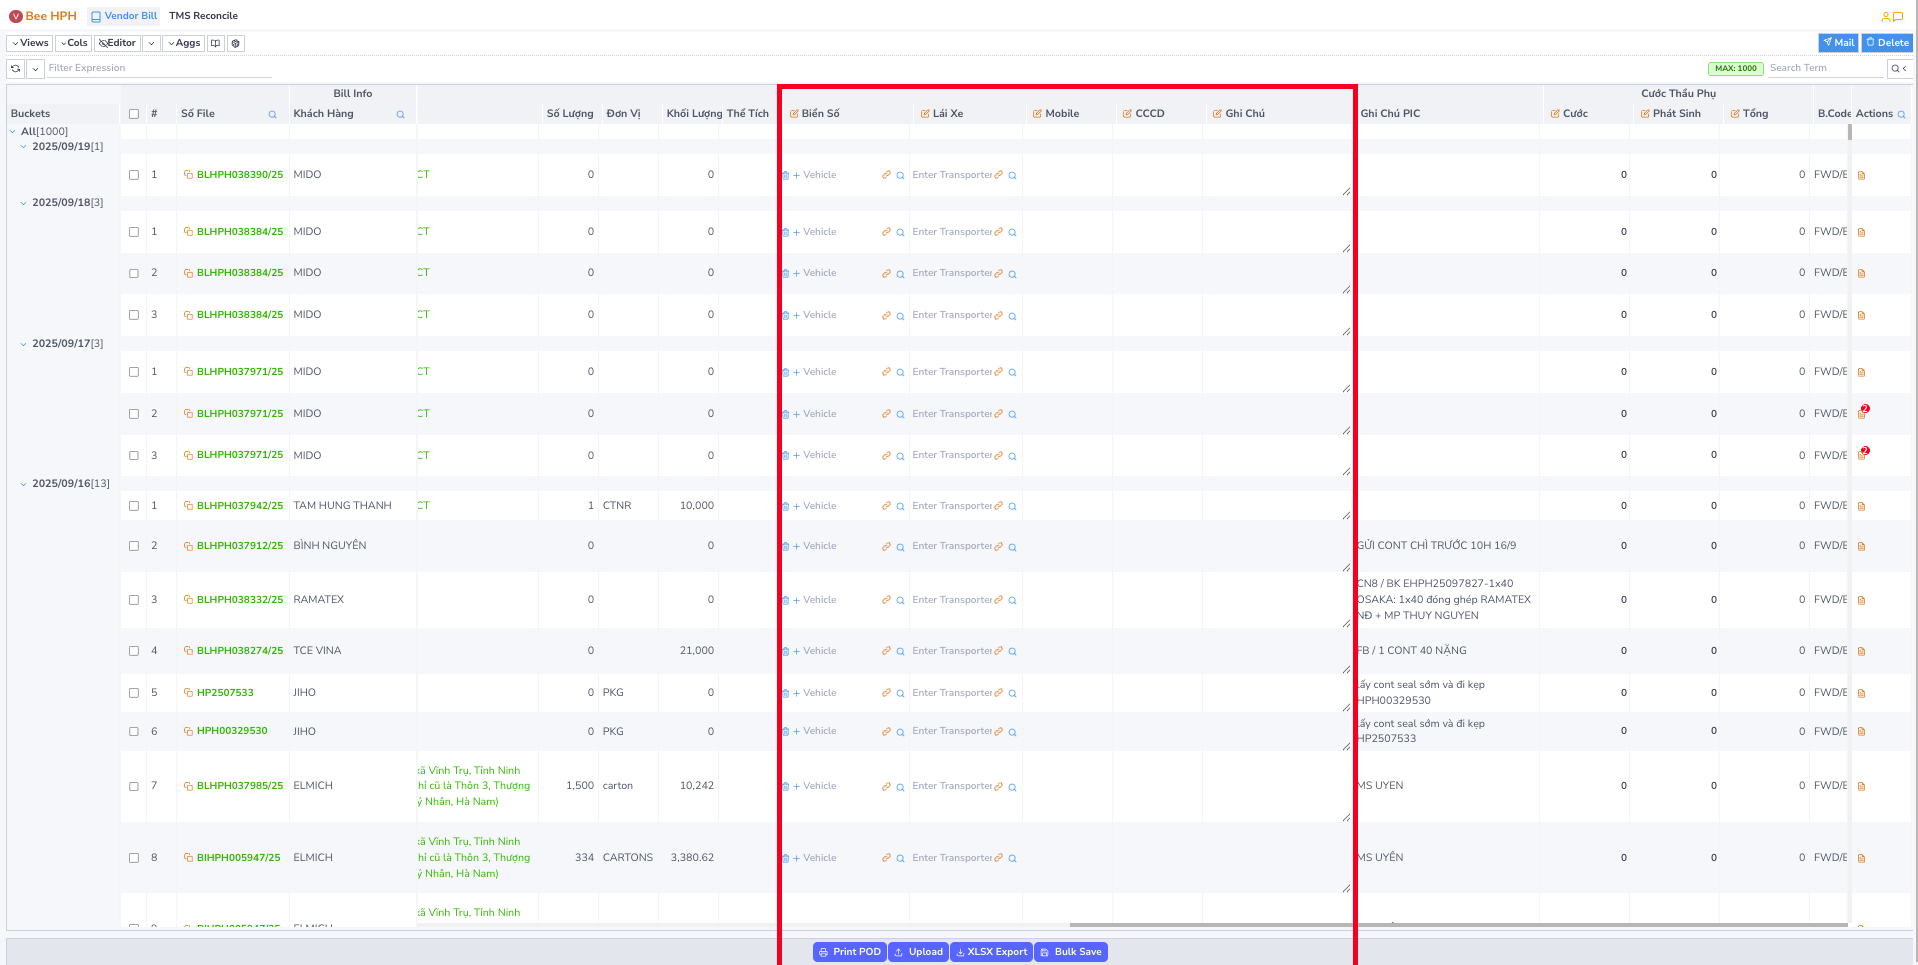Open the document Actions icon for BLHPH038390/25 row
The width and height of the screenshot is (1918, 965).
tap(1862, 175)
